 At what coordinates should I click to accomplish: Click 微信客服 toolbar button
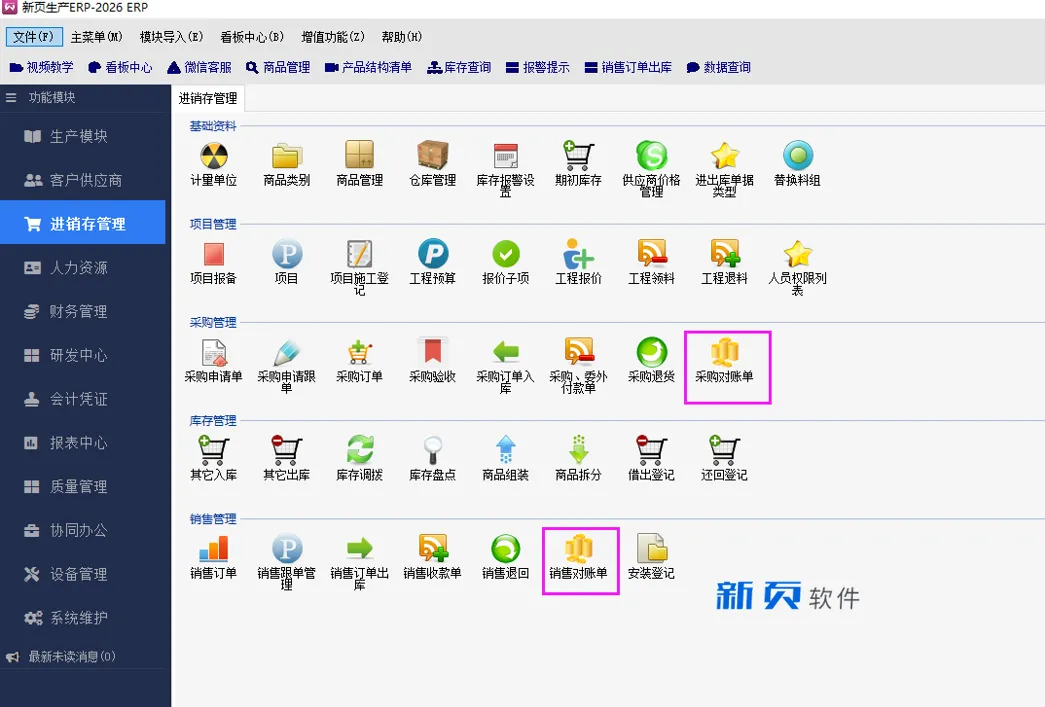point(199,67)
